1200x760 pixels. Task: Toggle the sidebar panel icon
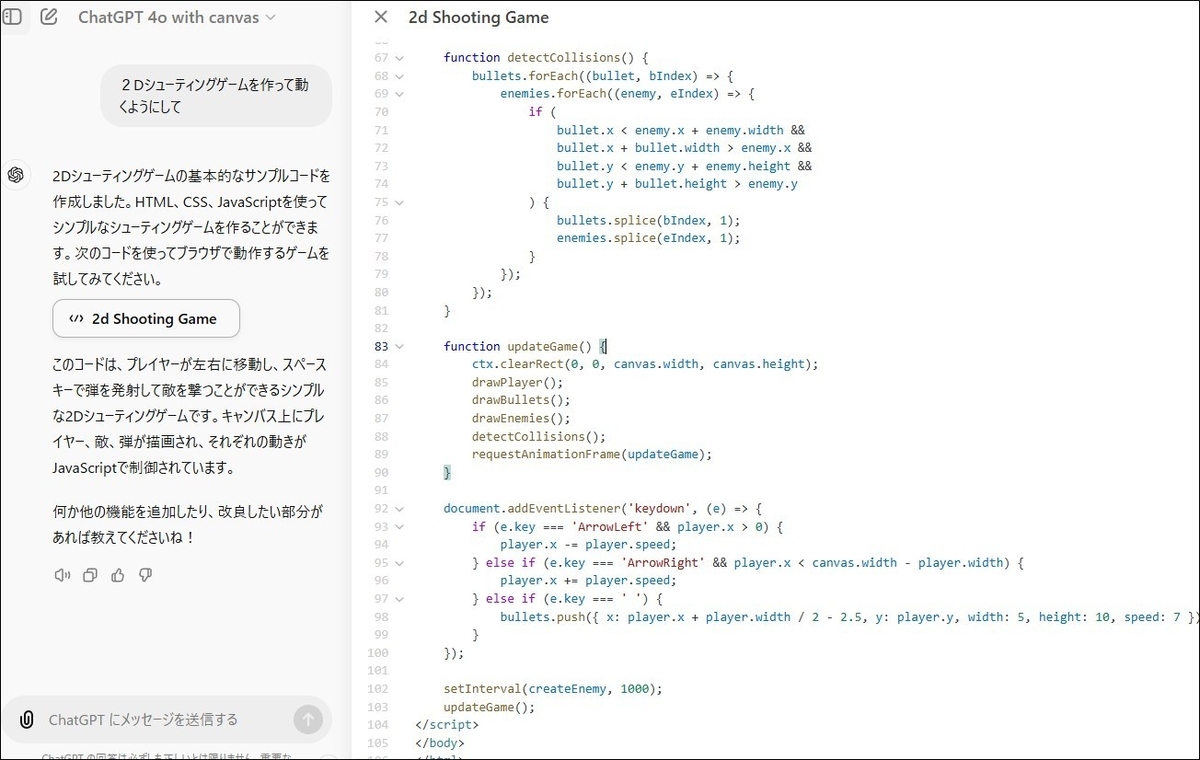coord(14,17)
